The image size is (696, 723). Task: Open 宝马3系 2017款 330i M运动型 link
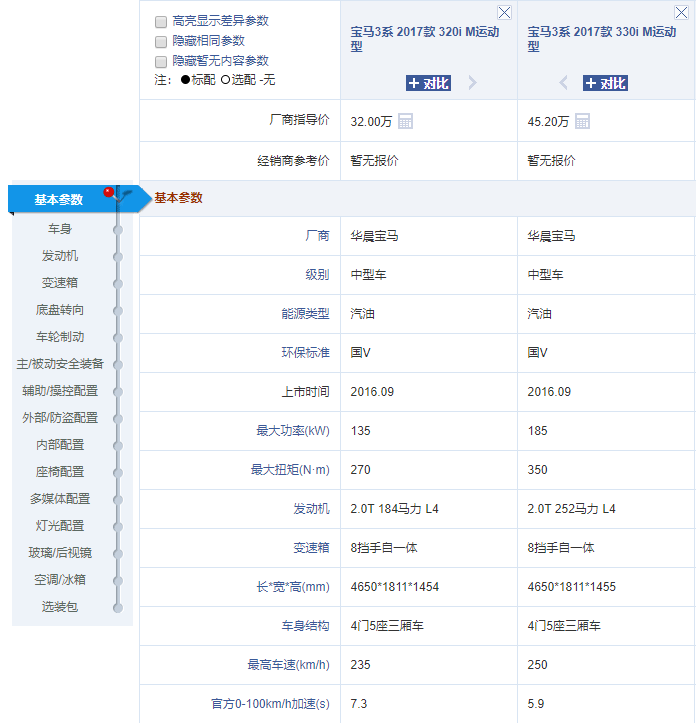601,39
